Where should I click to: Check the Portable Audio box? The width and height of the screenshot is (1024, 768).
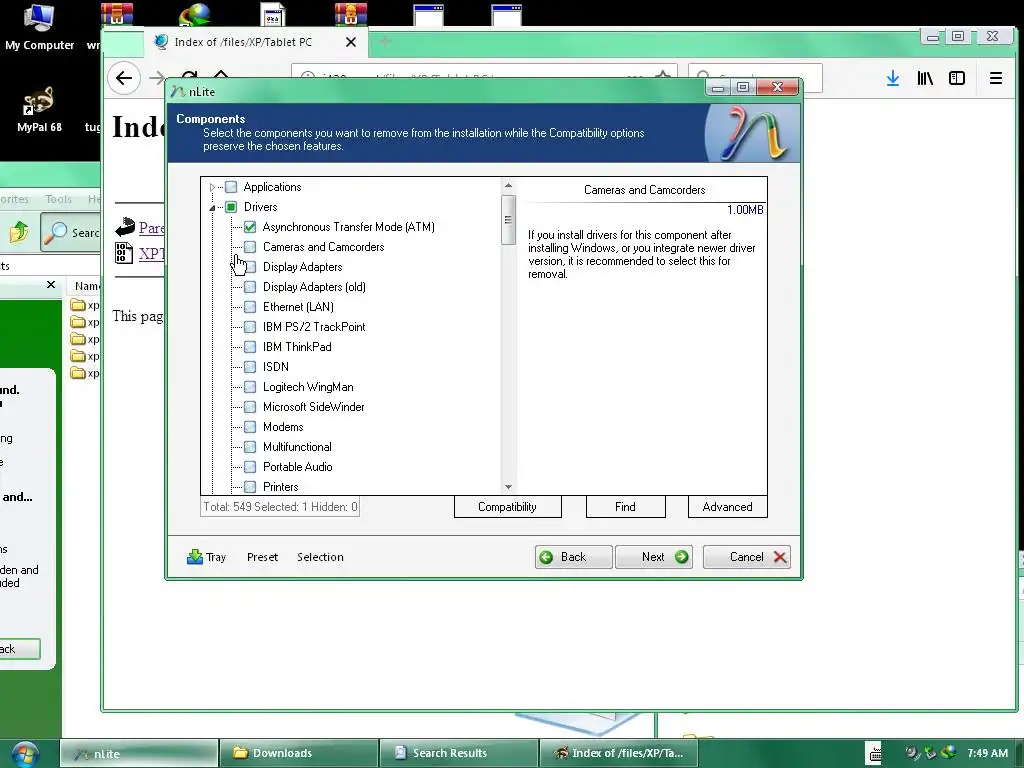[x=249, y=467]
